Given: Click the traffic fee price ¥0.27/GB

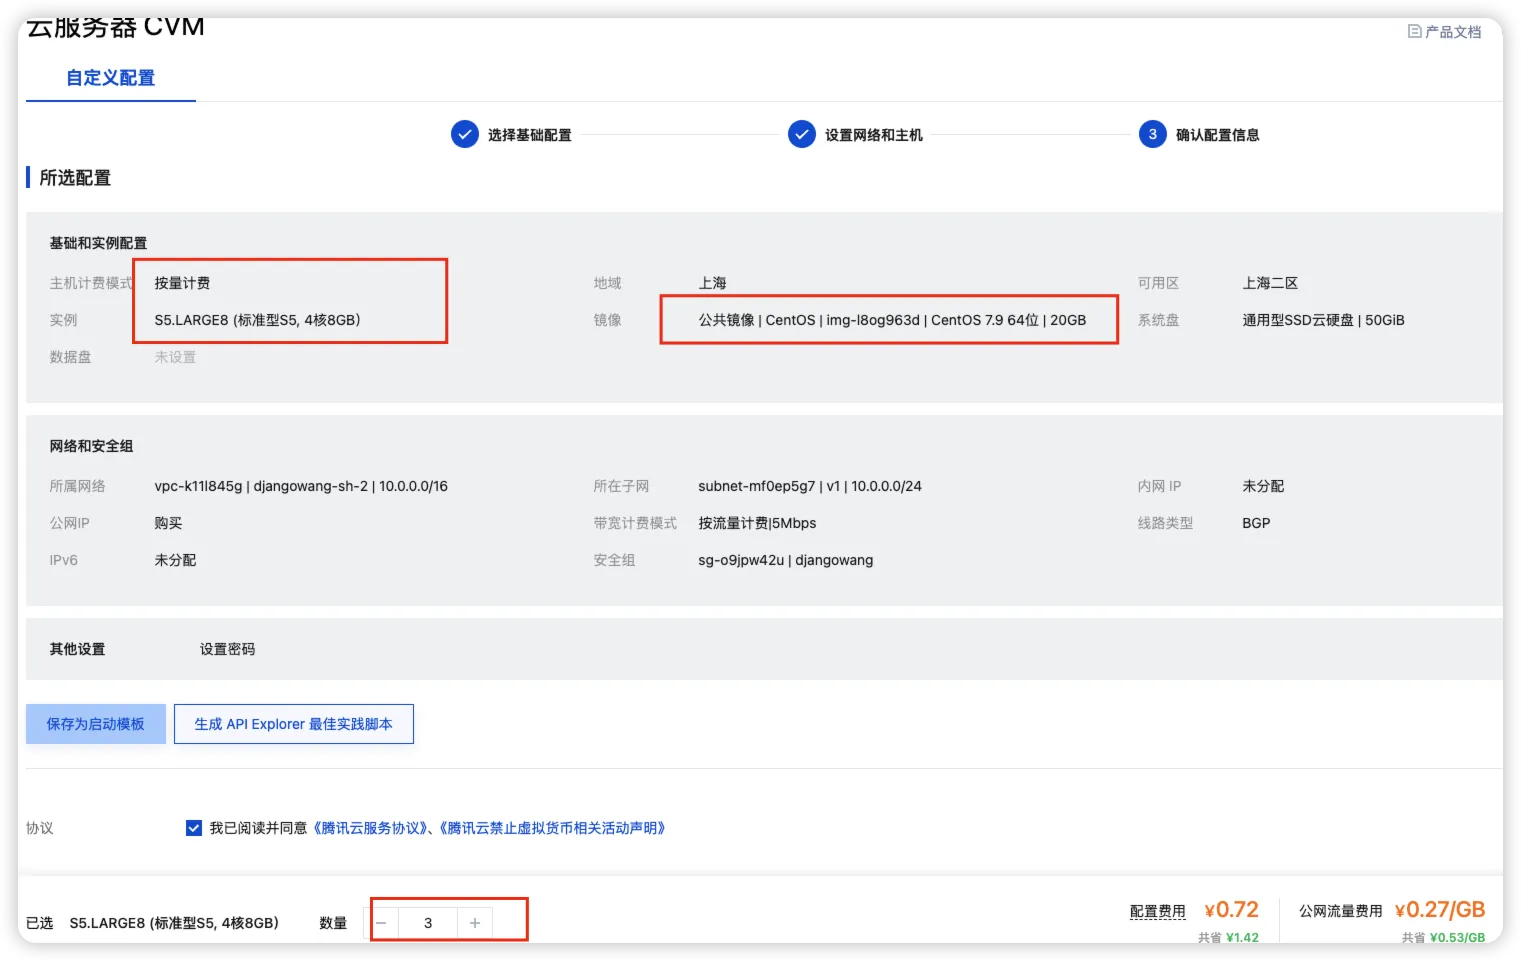Looking at the screenshot, I should click(x=1440, y=910).
